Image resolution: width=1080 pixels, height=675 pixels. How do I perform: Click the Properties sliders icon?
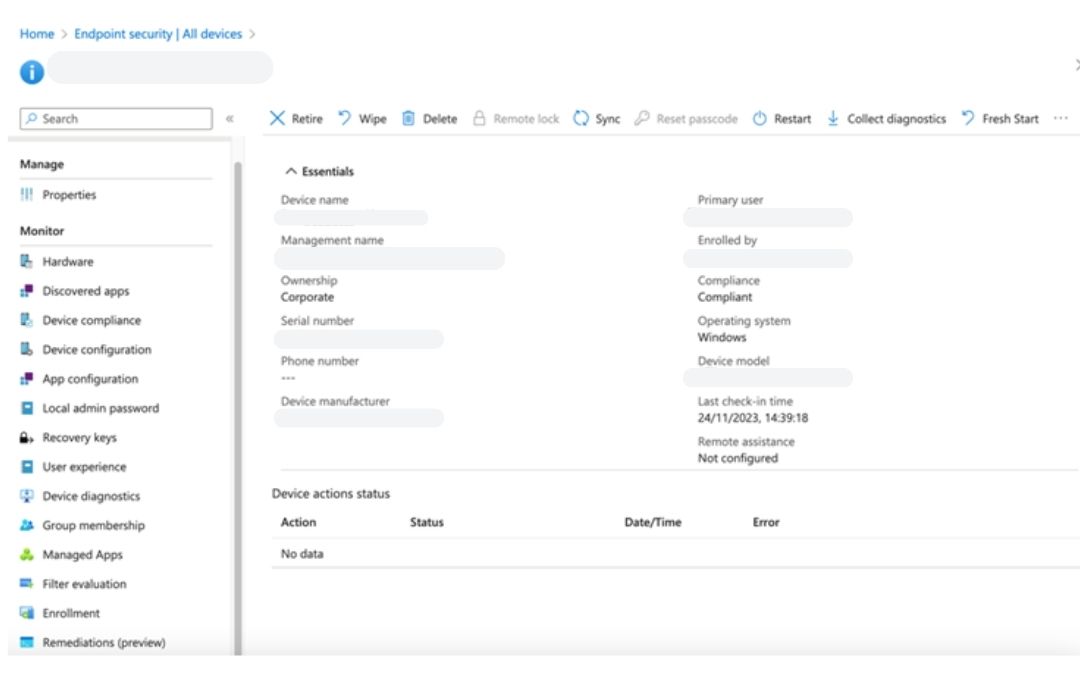point(27,194)
